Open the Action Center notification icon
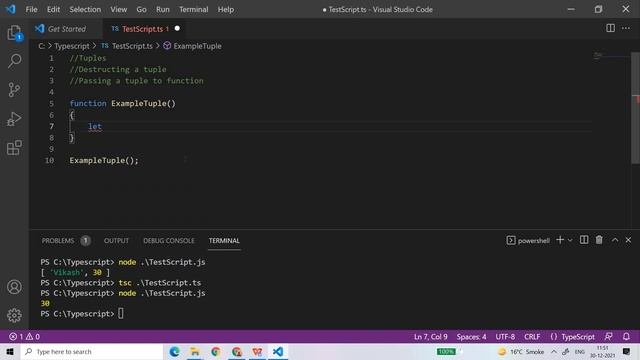The image size is (640, 360). [x=627, y=351]
